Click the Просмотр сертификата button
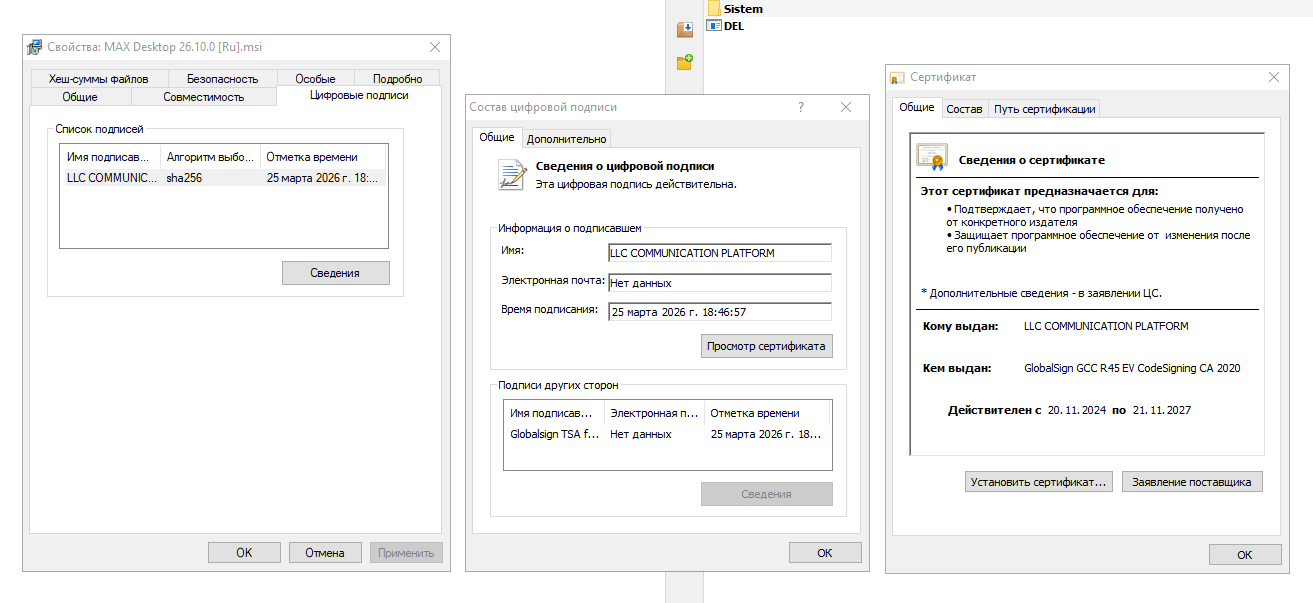The width and height of the screenshot is (1313, 603). click(x=766, y=346)
